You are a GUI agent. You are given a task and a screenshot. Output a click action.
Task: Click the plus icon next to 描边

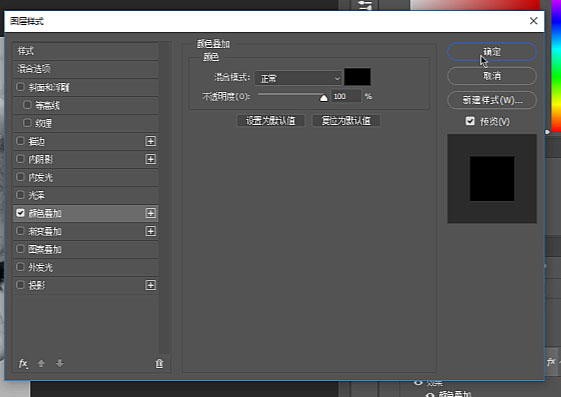[151, 141]
